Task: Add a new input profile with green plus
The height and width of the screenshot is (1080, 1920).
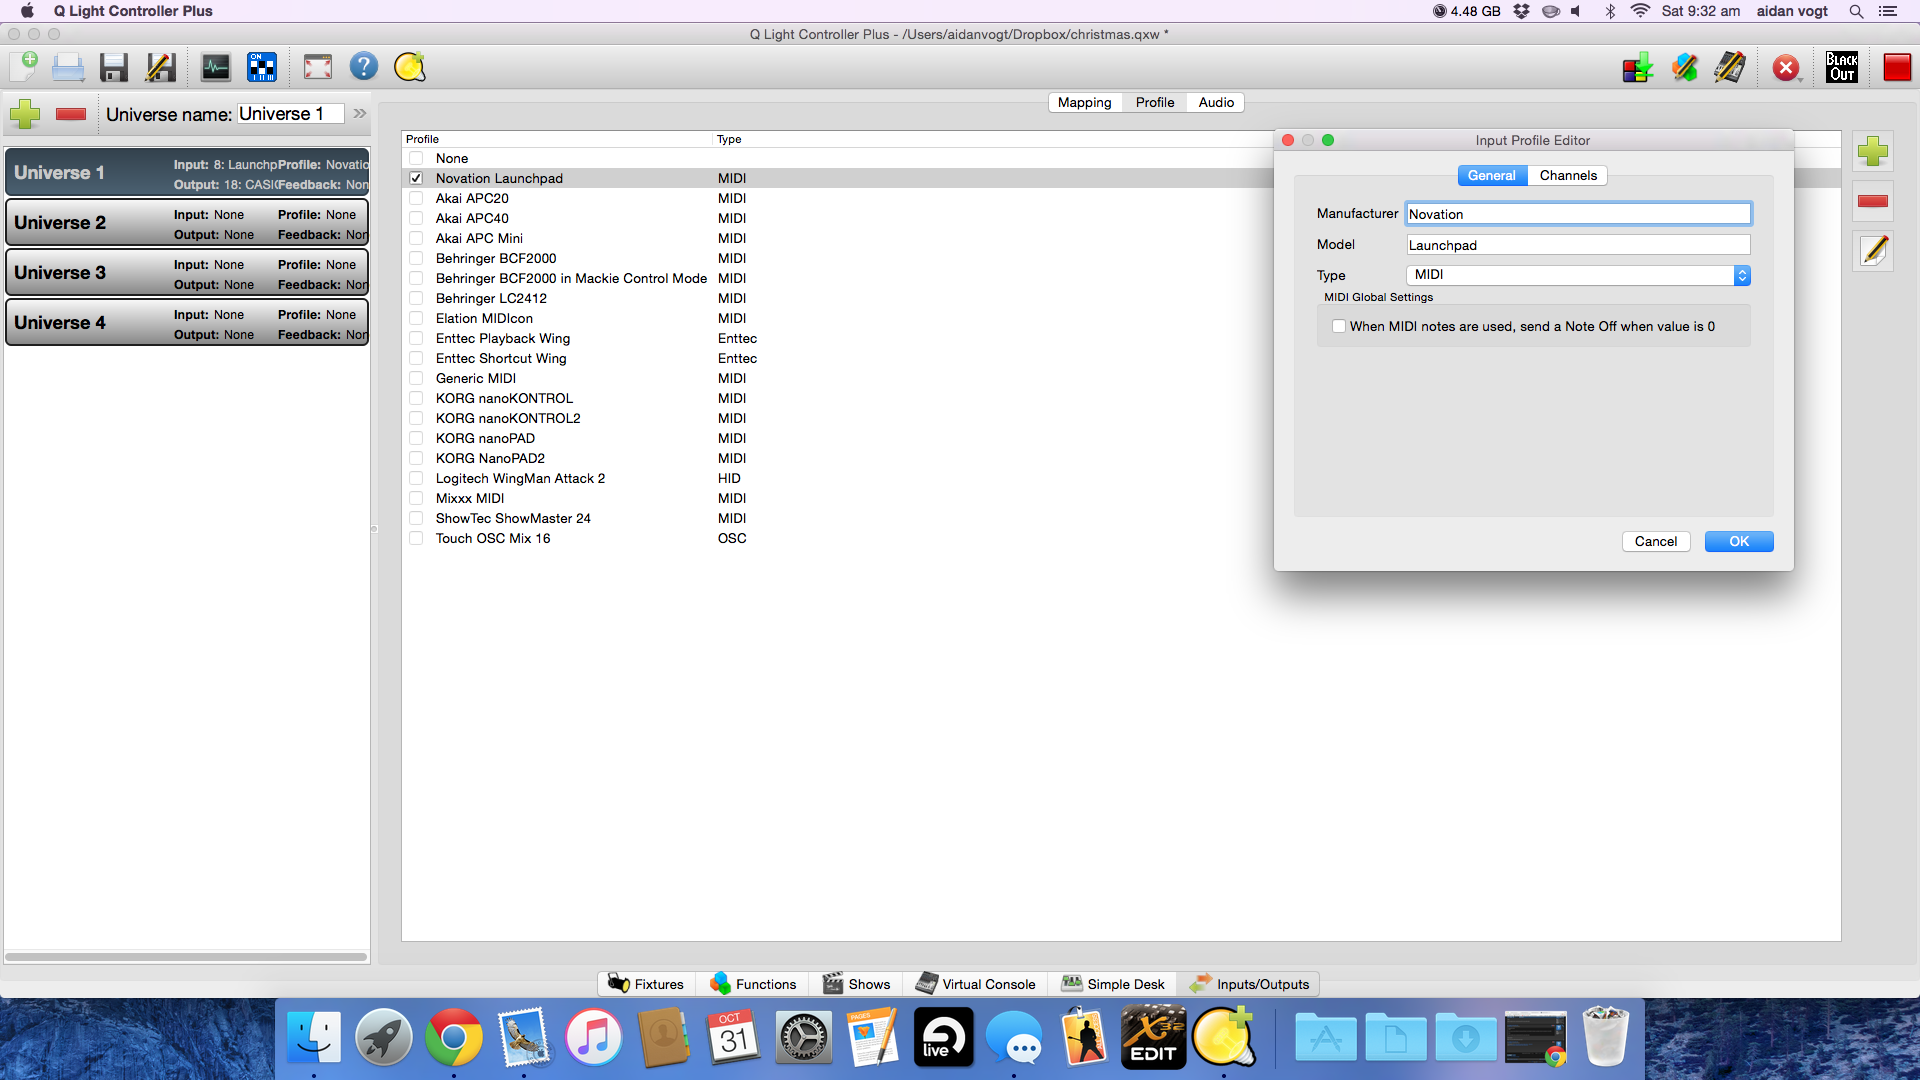Action: coord(1873,152)
